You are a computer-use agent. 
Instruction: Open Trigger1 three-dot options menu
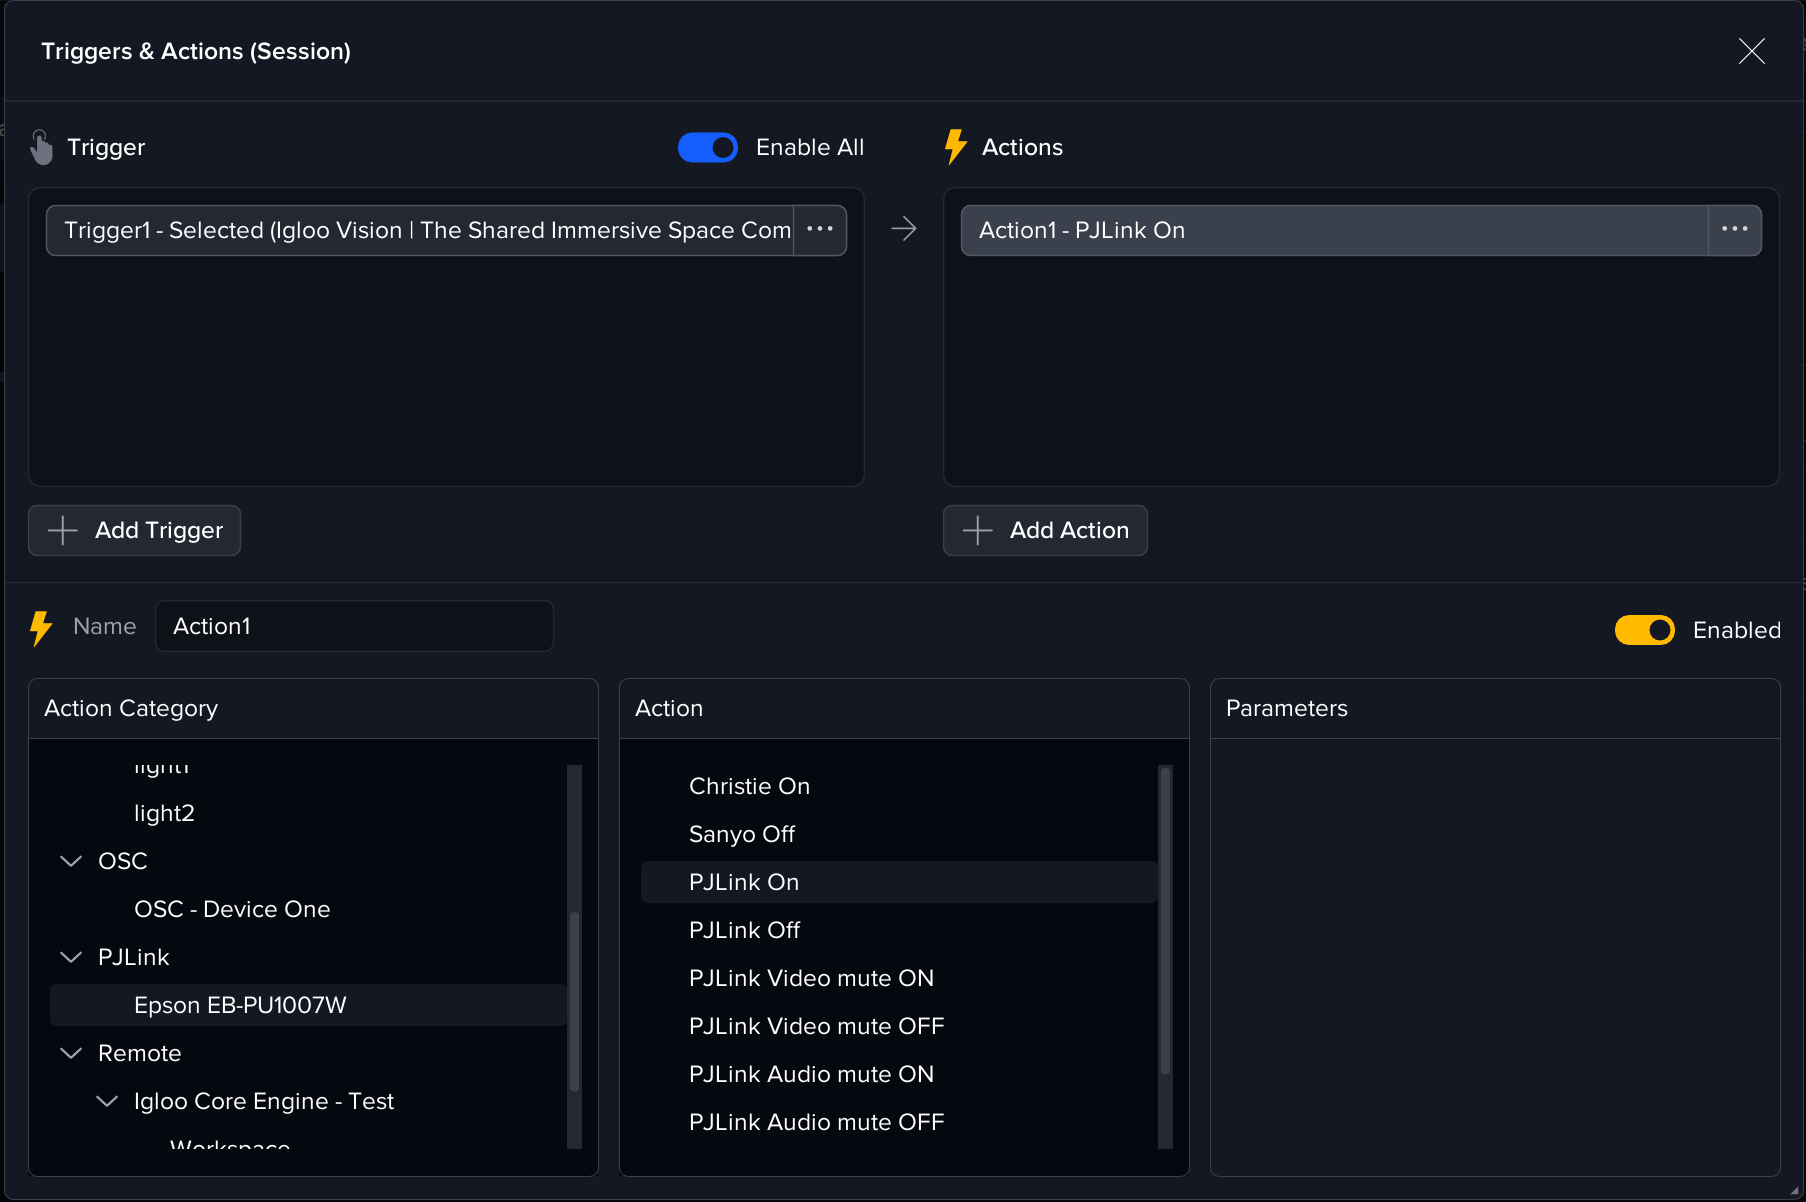(820, 230)
